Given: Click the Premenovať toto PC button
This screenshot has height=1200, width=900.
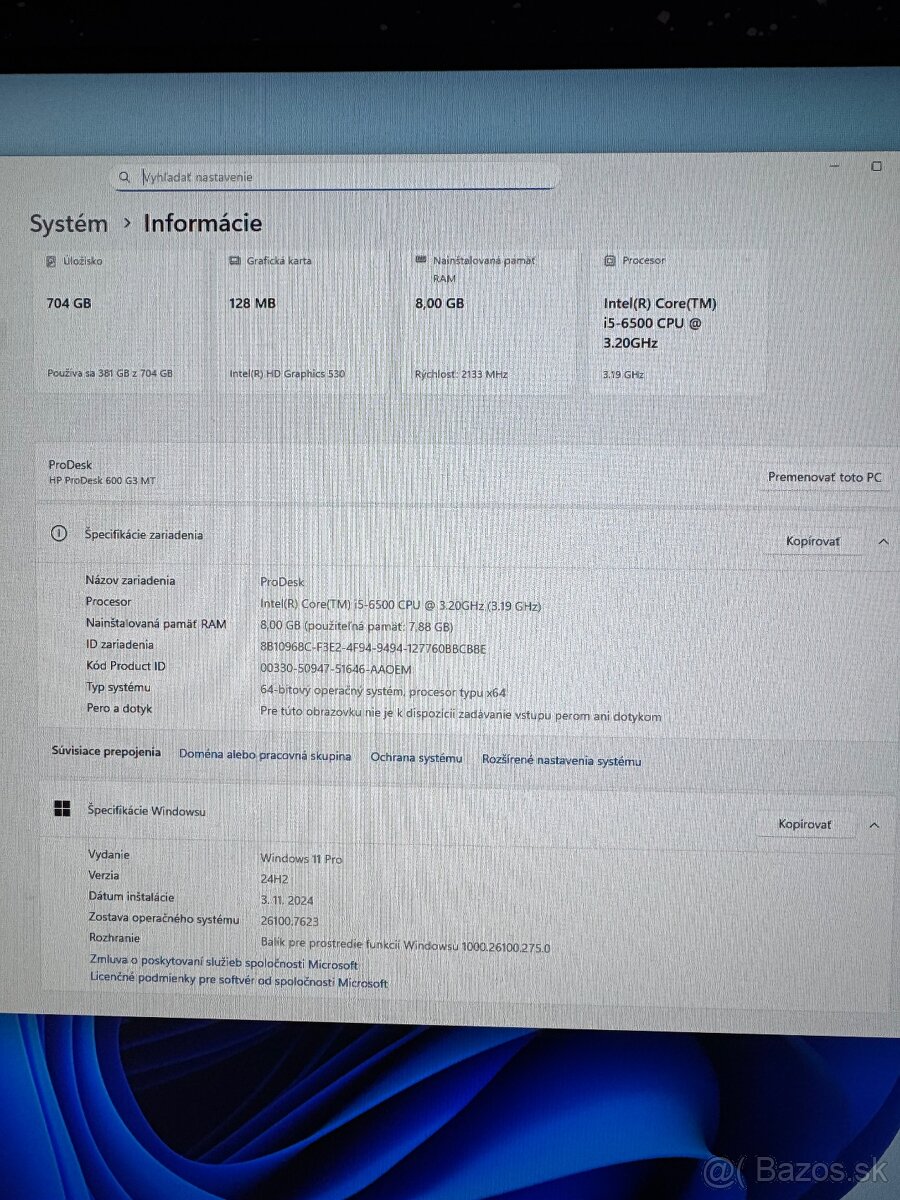Looking at the screenshot, I should (x=822, y=477).
